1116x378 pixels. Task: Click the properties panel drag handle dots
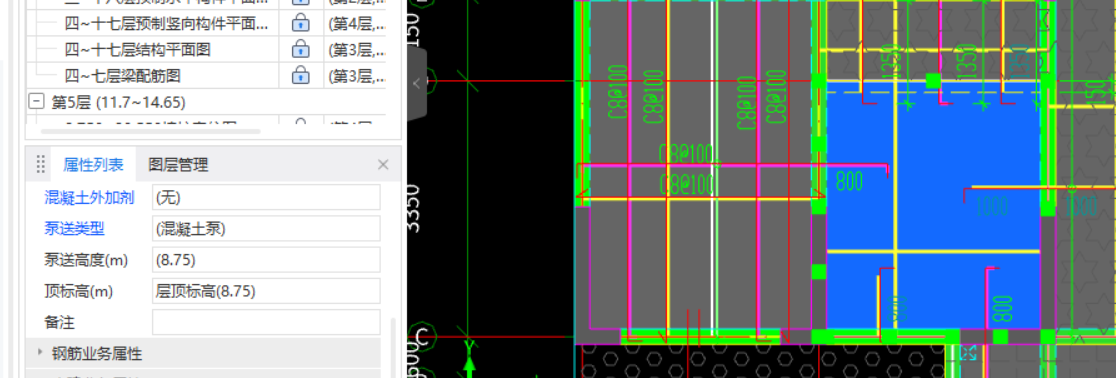(41, 165)
